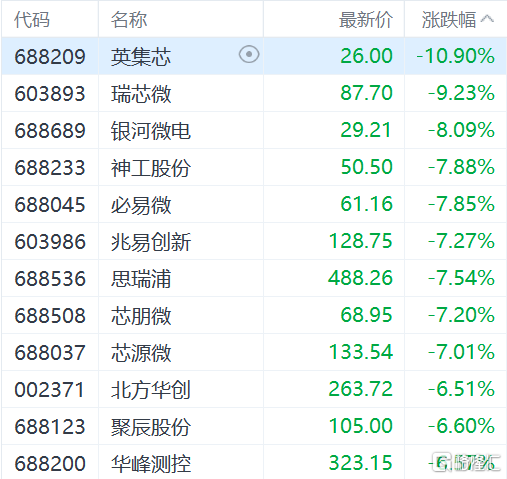
Task: Click latest price 26.00
Action: (x=366, y=56)
